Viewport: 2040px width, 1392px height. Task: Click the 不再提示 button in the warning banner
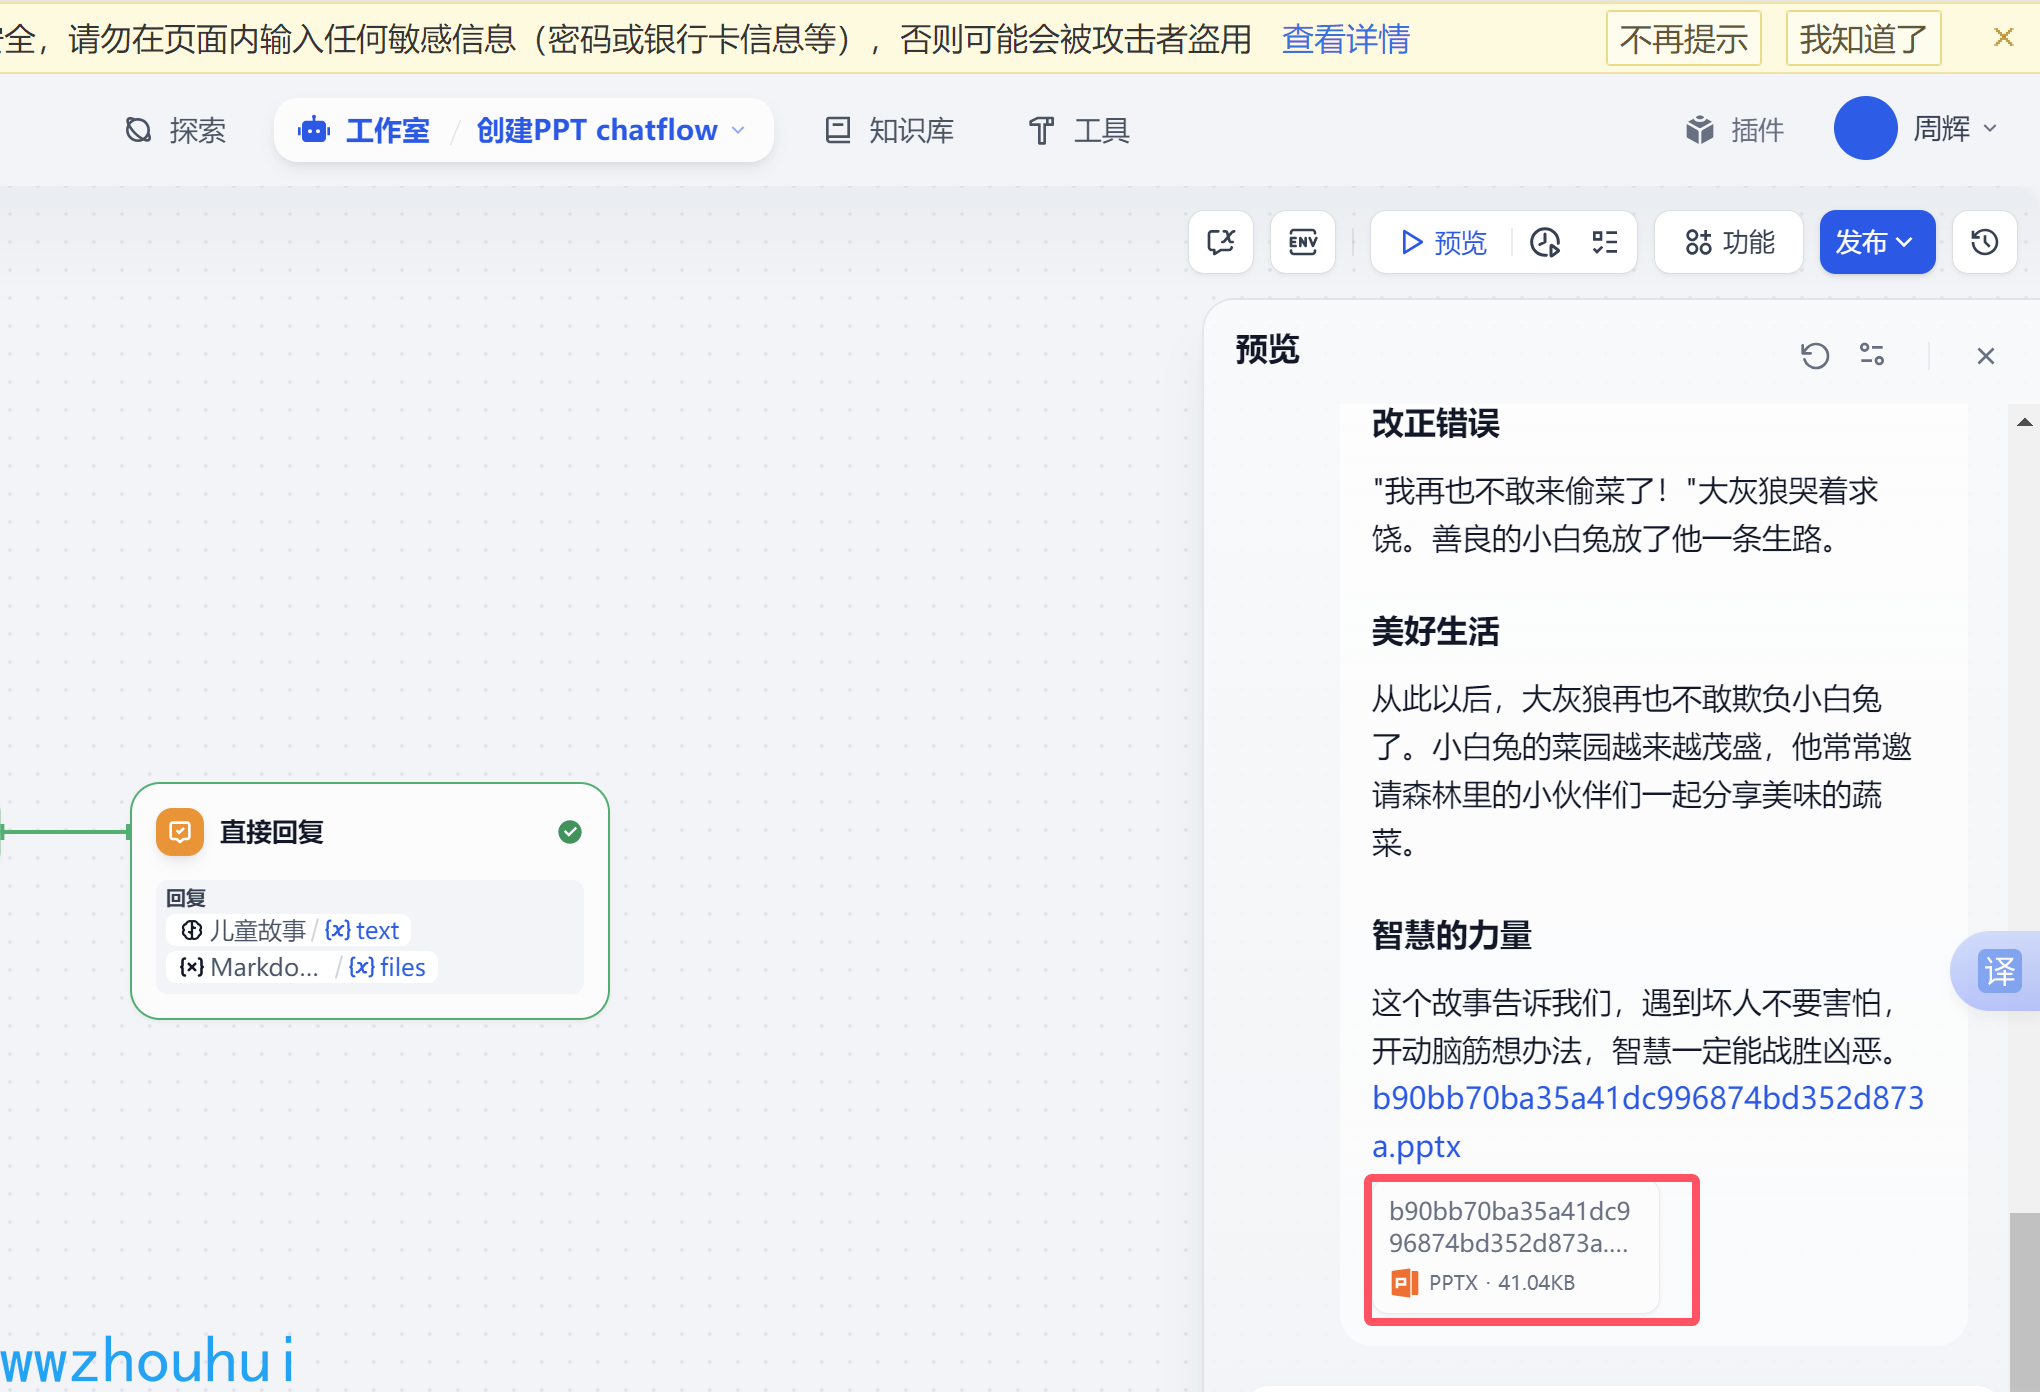tap(1683, 39)
